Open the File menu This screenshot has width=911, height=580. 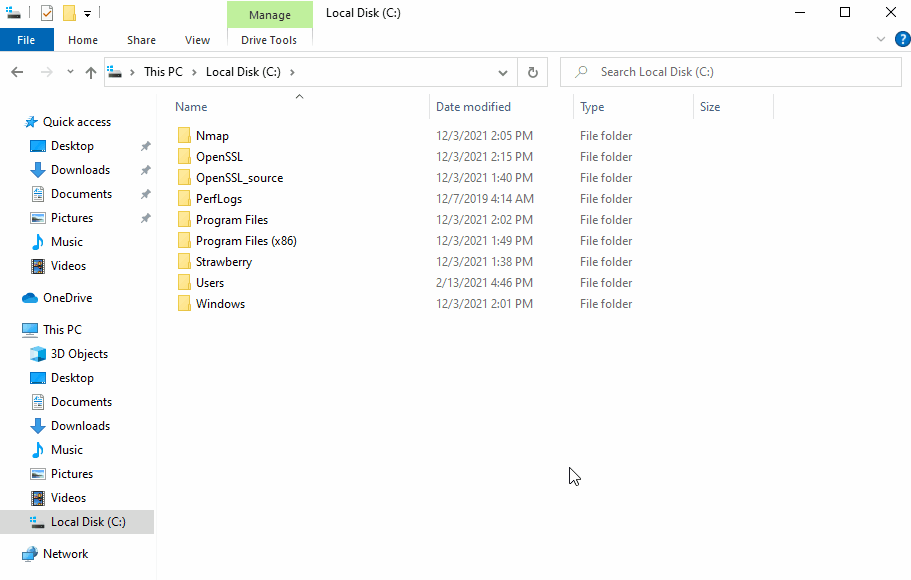(26, 40)
